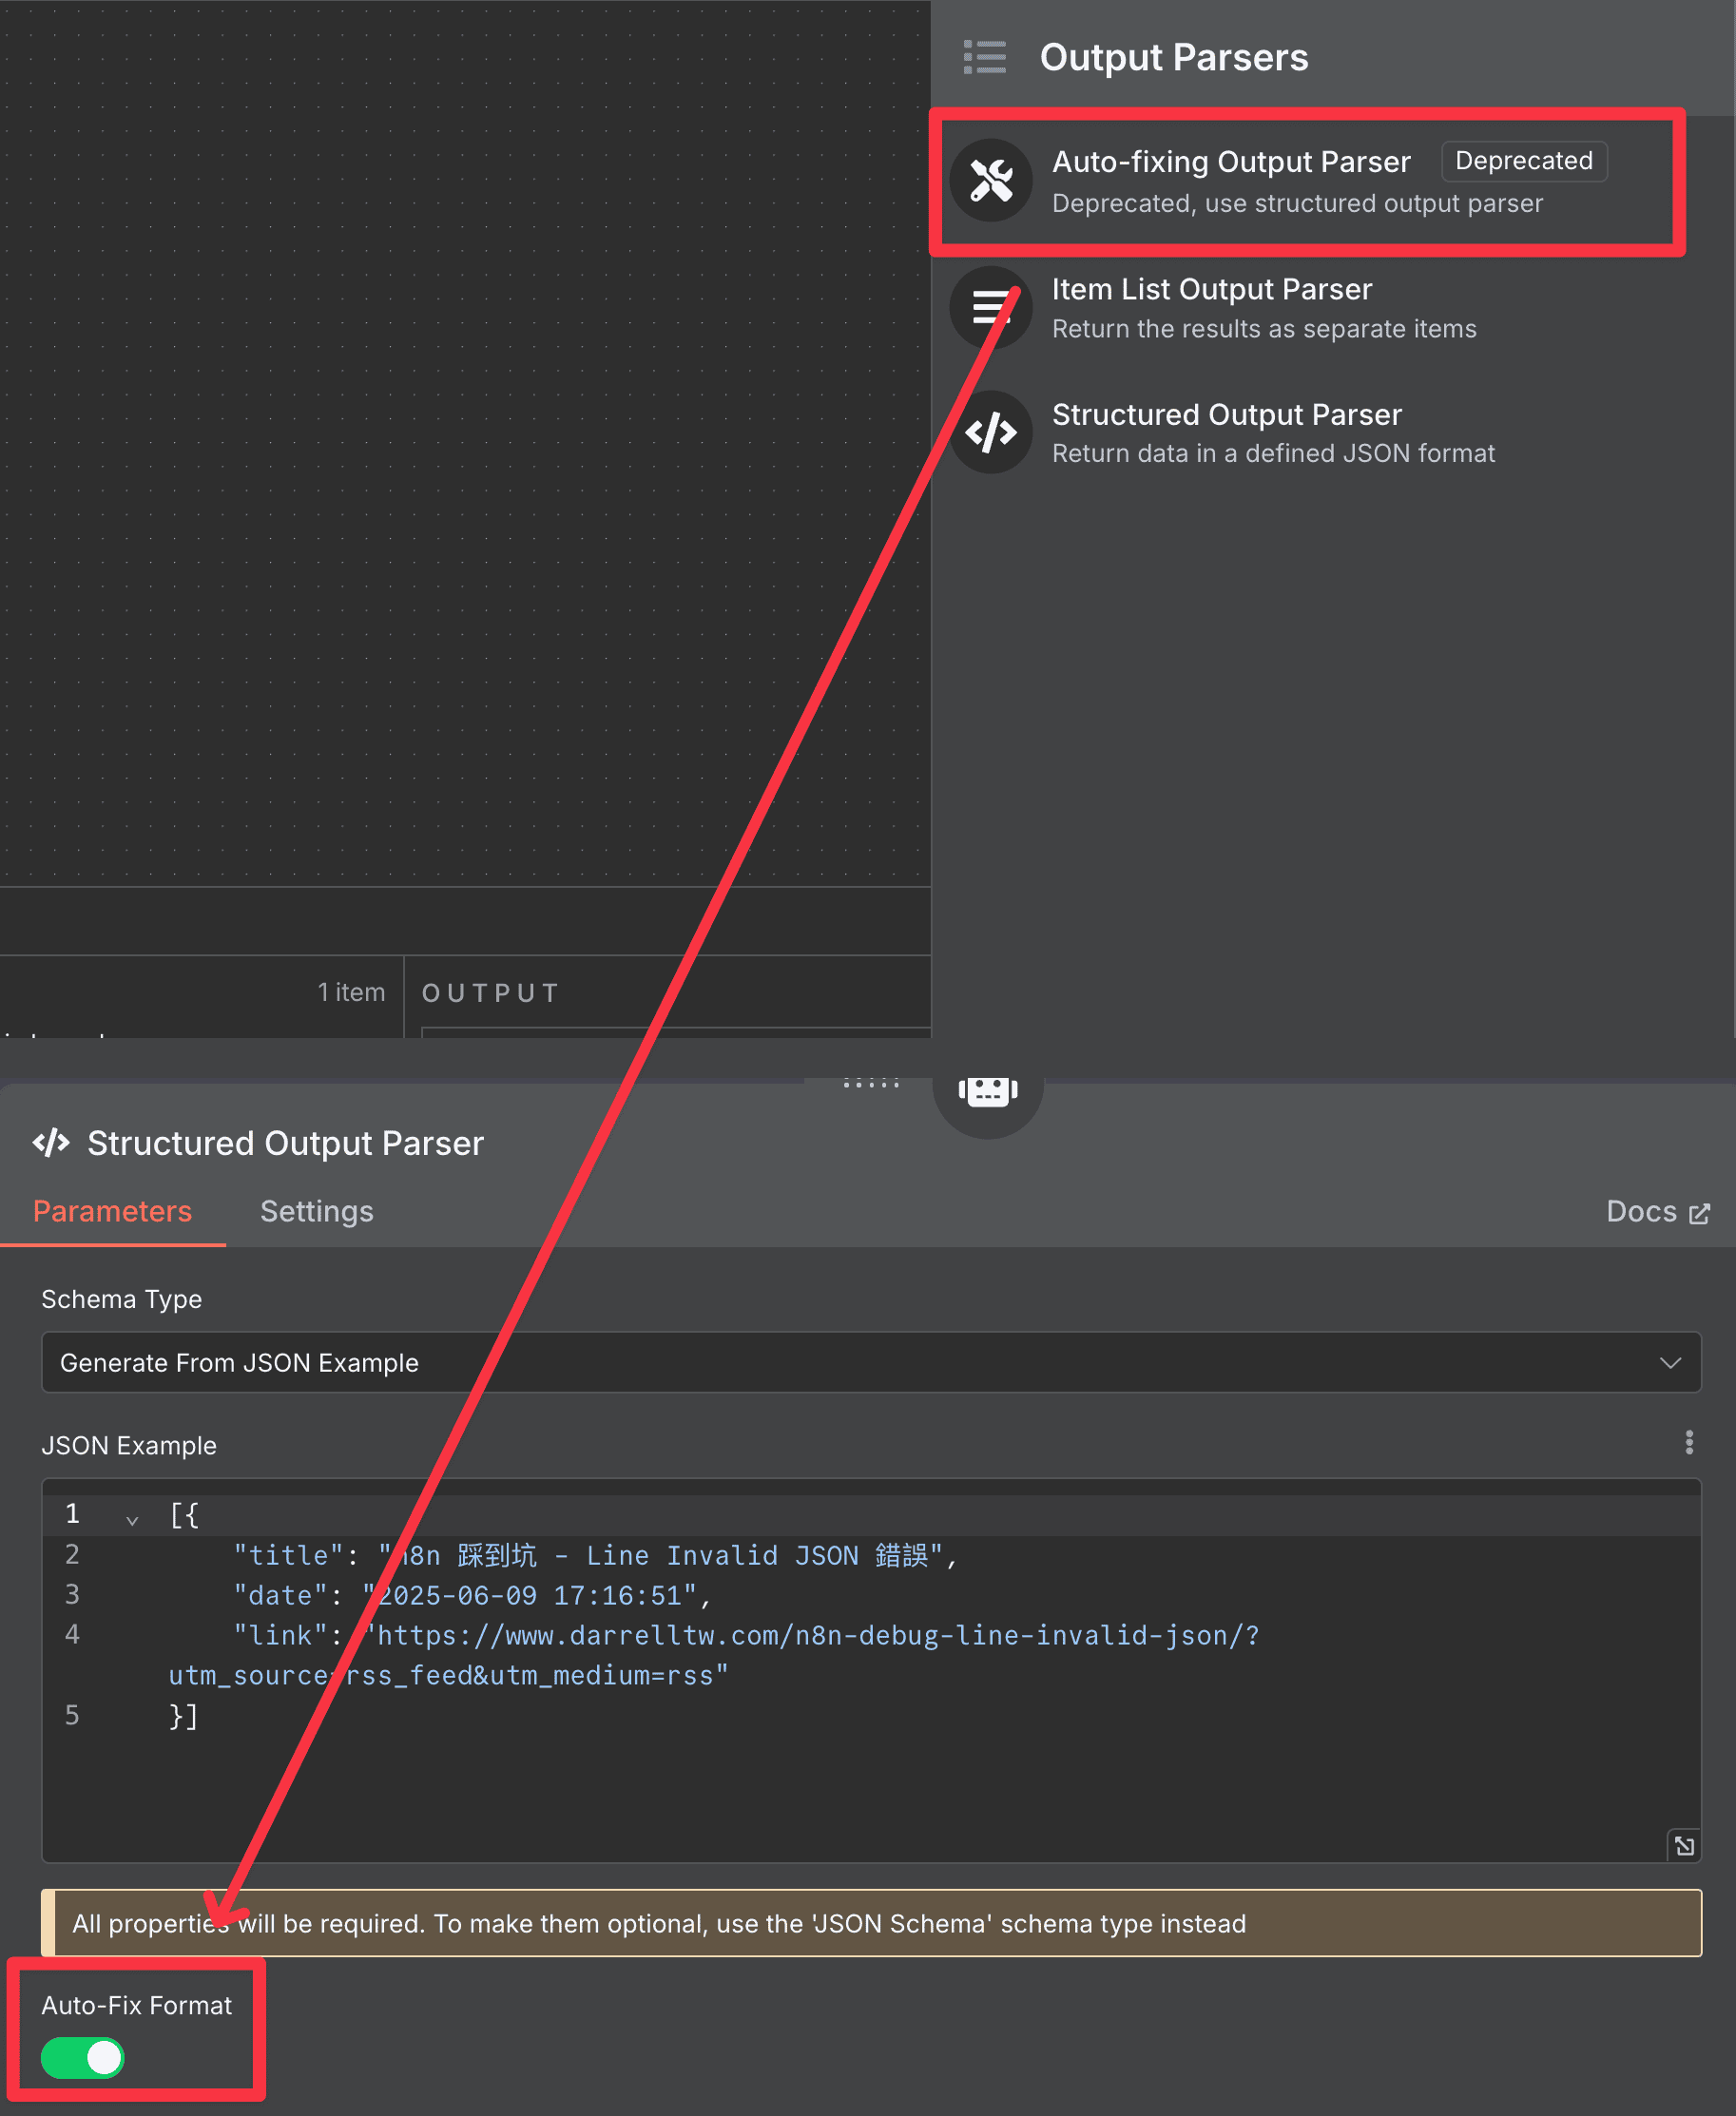Viewport: 1736px width, 2116px height.
Task: Switch to the Parameters tab
Action: 112,1211
